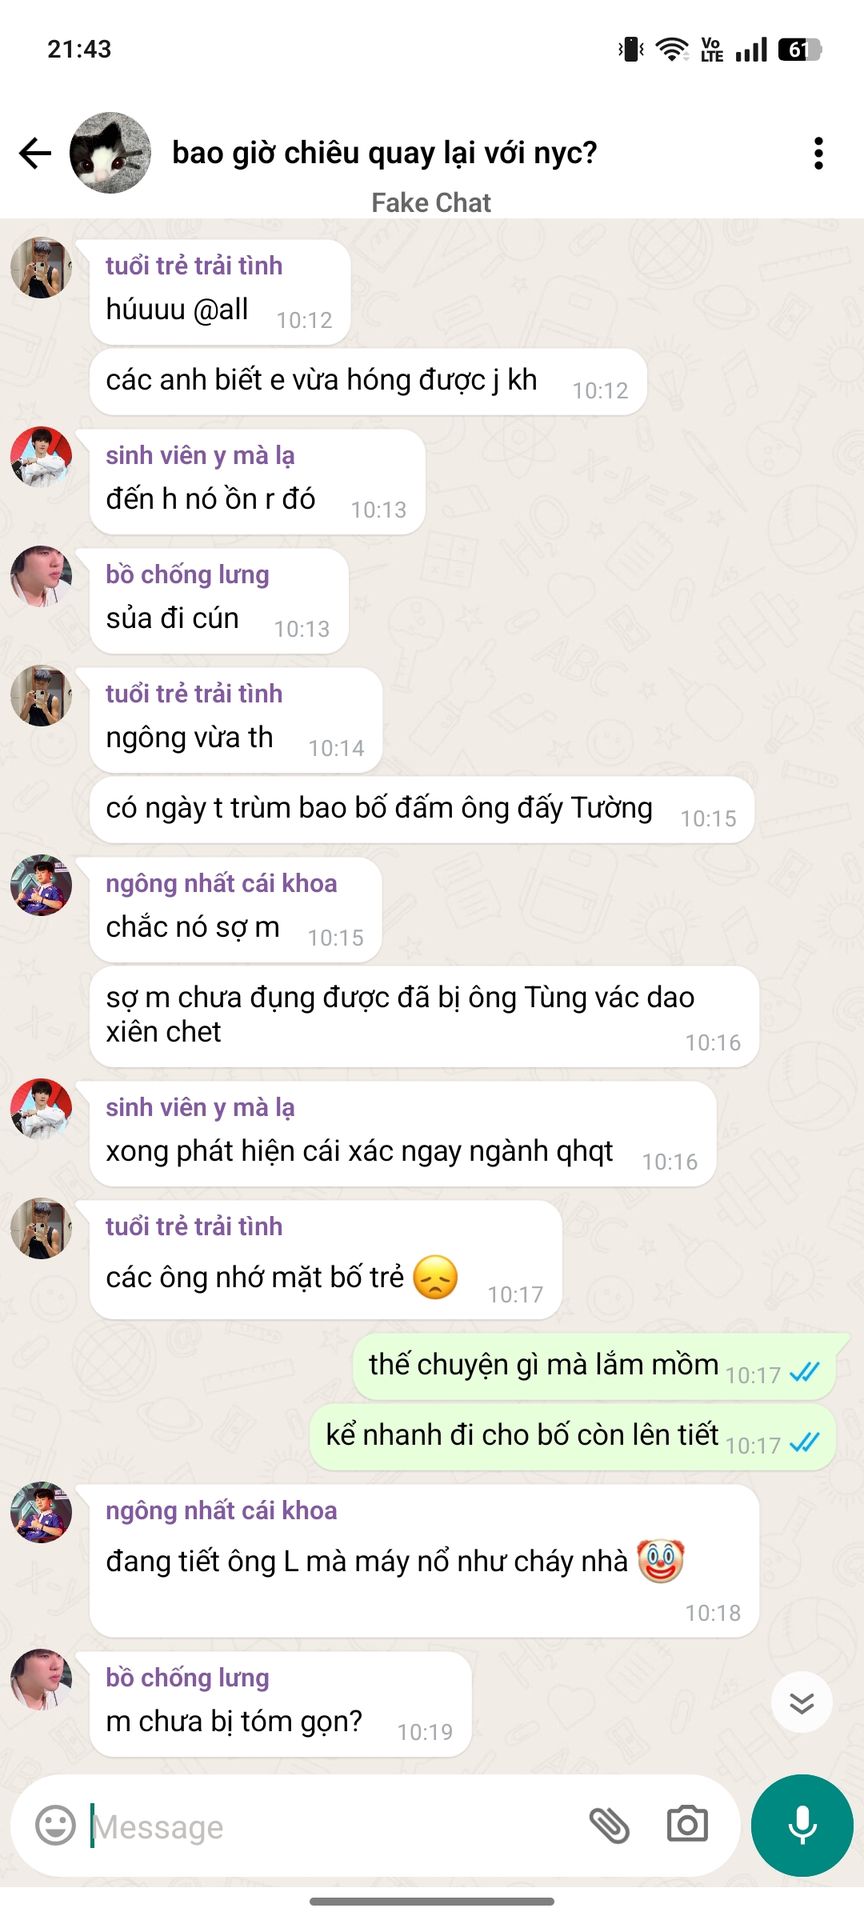Tap sender name 'bồ chống lưng' at 10:19
The image size is (864, 1920).
(x=187, y=1677)
